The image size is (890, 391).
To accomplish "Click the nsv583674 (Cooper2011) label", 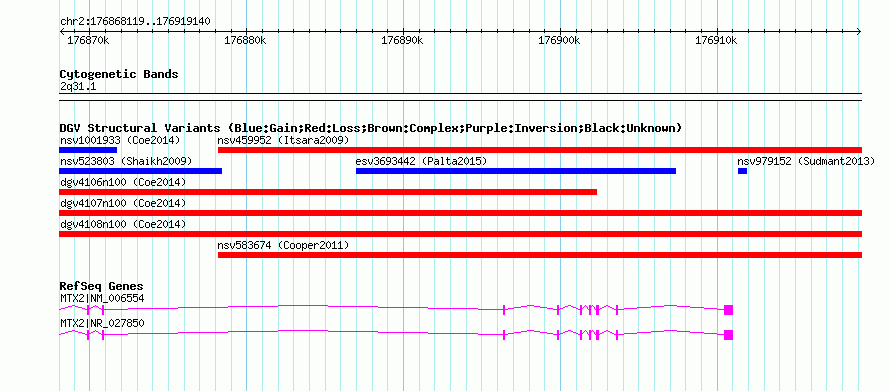I will coord(283,245).
